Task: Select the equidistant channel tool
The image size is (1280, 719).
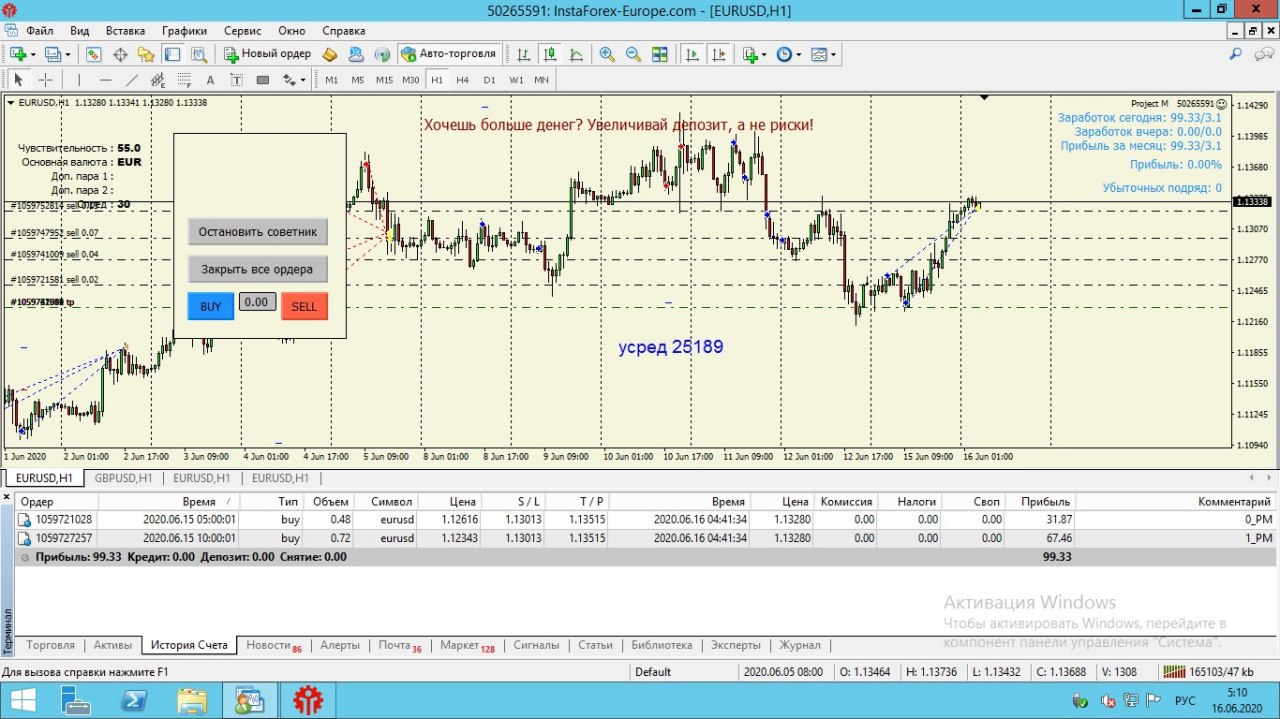Action: pyautogui.click(x=158, y=80)
